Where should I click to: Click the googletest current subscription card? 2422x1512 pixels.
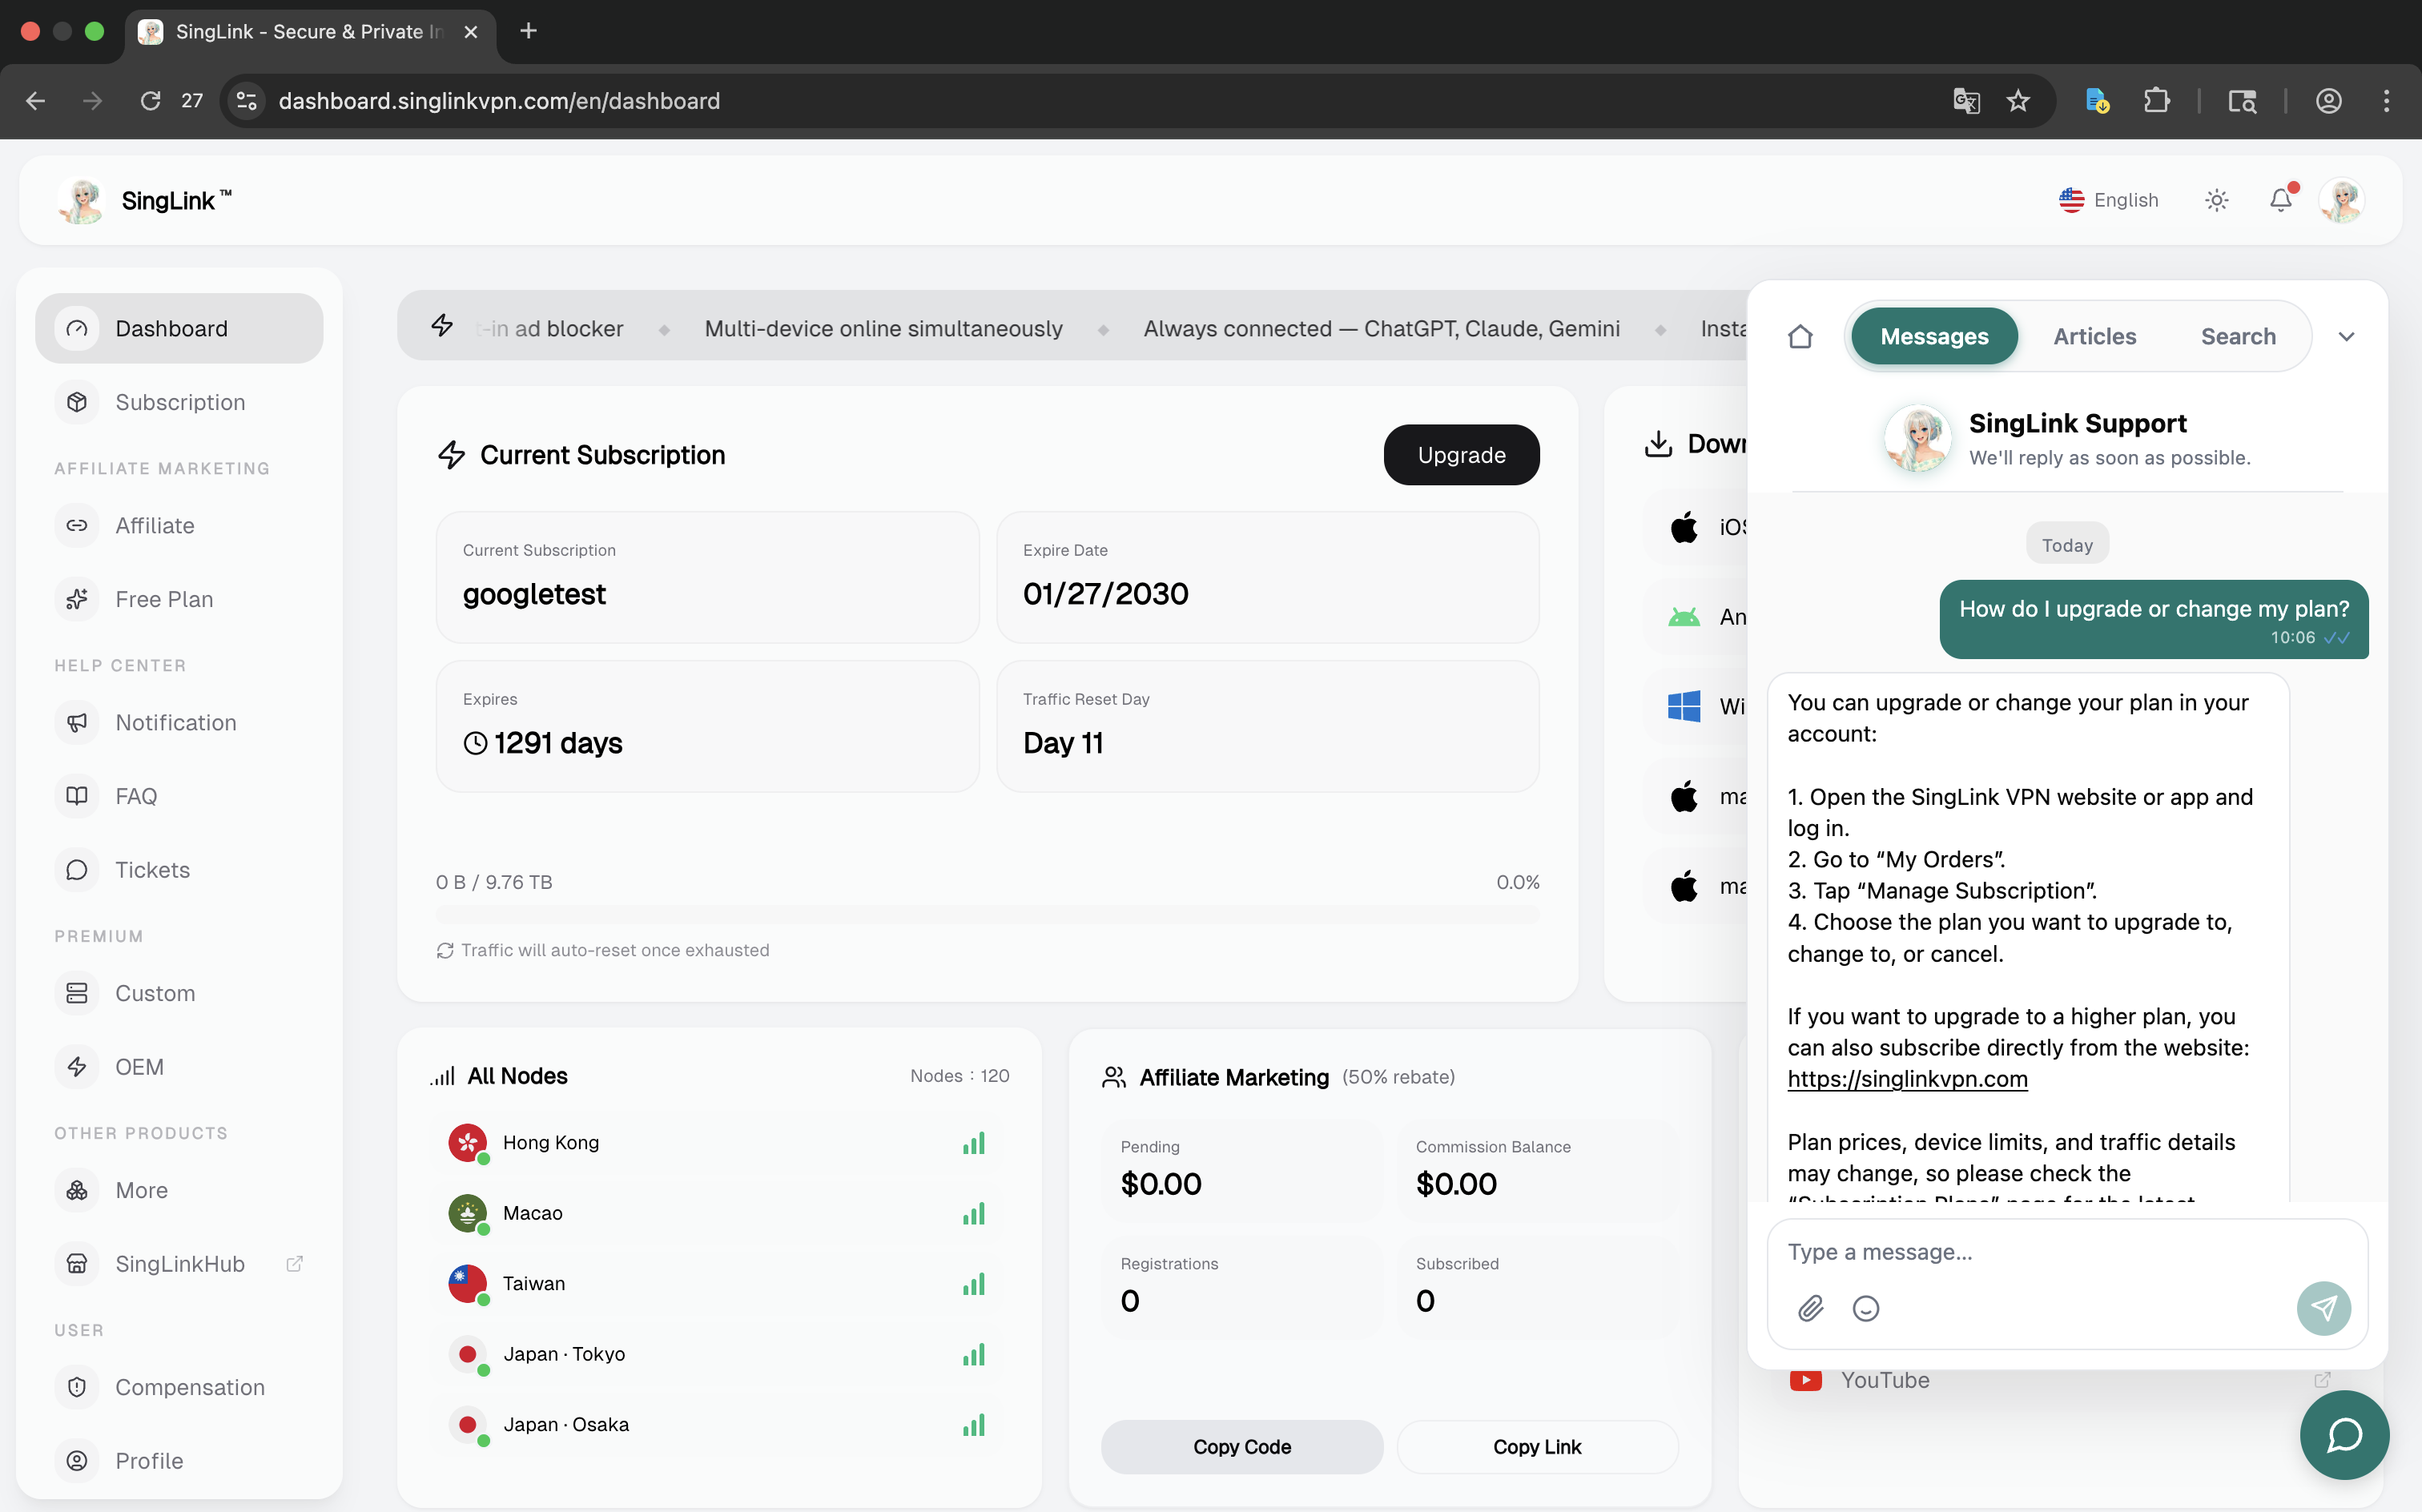click(707, 577)
